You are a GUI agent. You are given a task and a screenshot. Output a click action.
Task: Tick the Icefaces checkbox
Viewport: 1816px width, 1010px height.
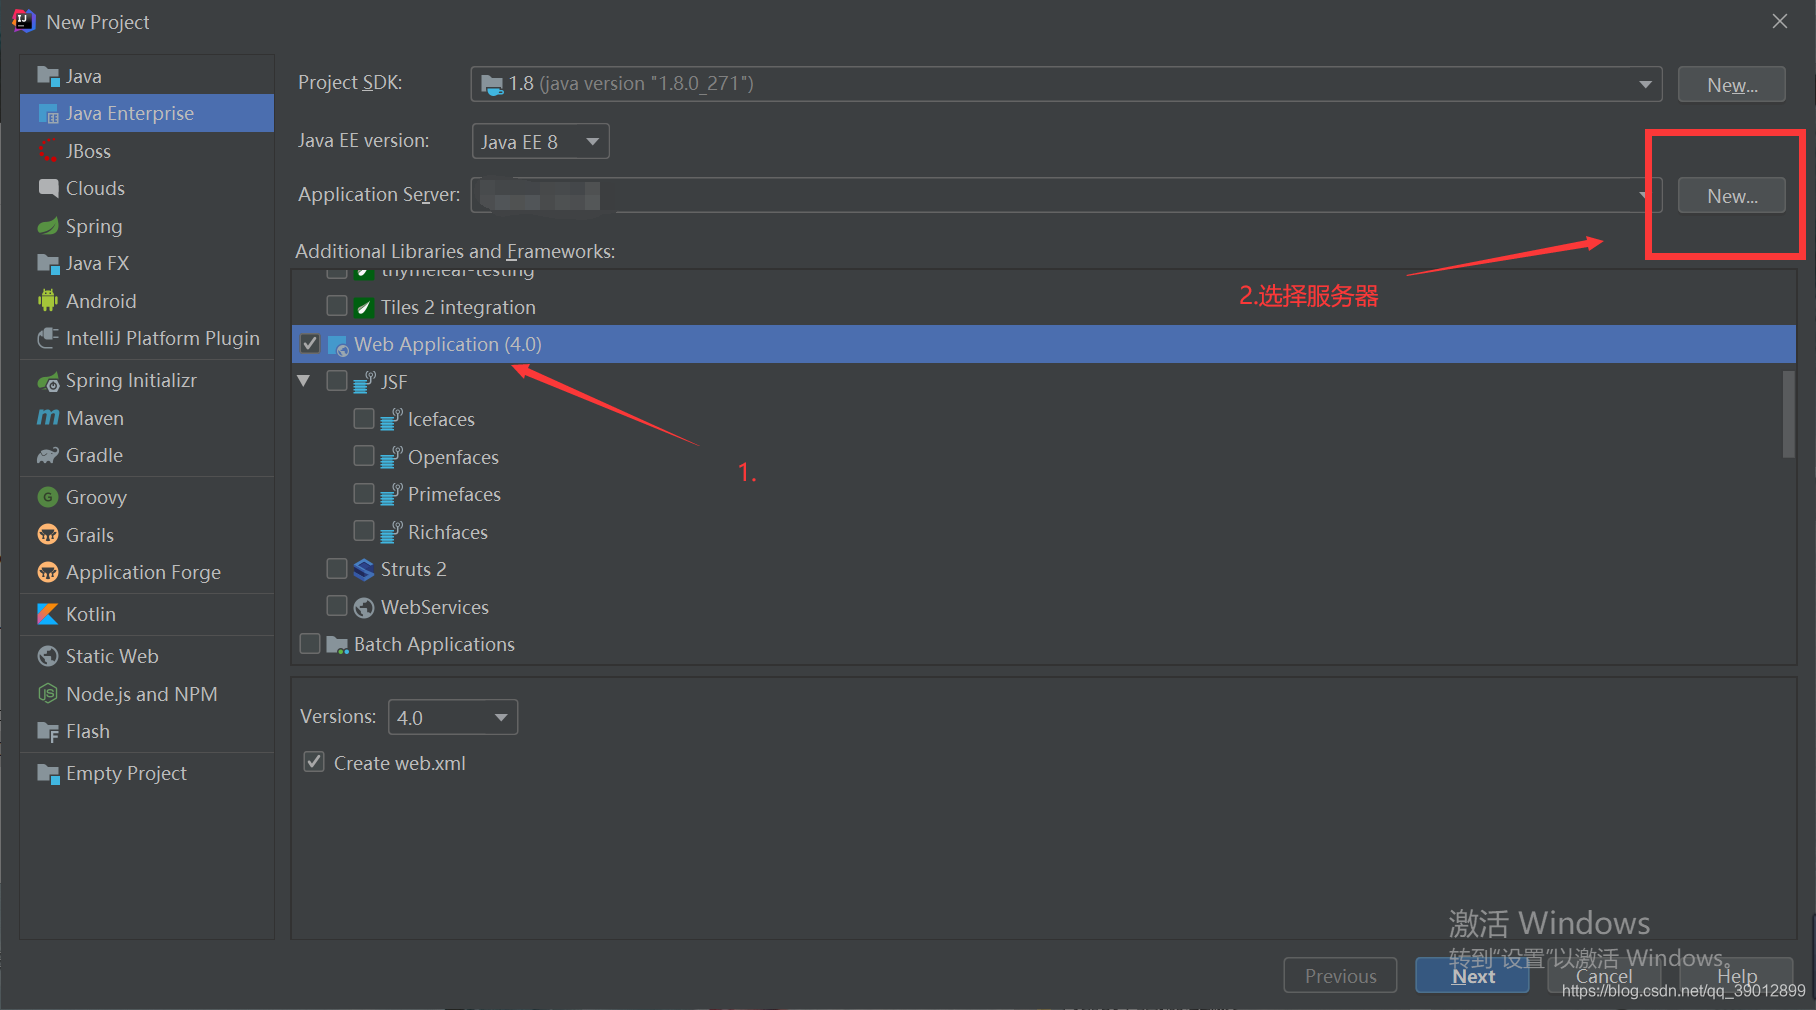364,418
